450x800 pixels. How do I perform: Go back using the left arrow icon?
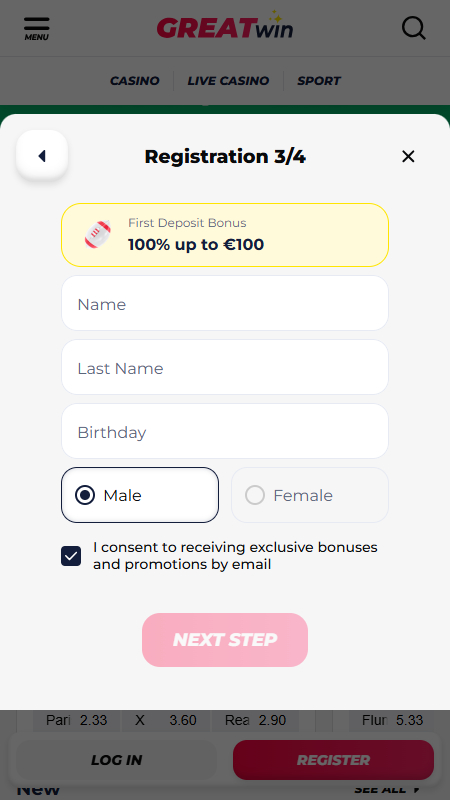tap(42, 156)
